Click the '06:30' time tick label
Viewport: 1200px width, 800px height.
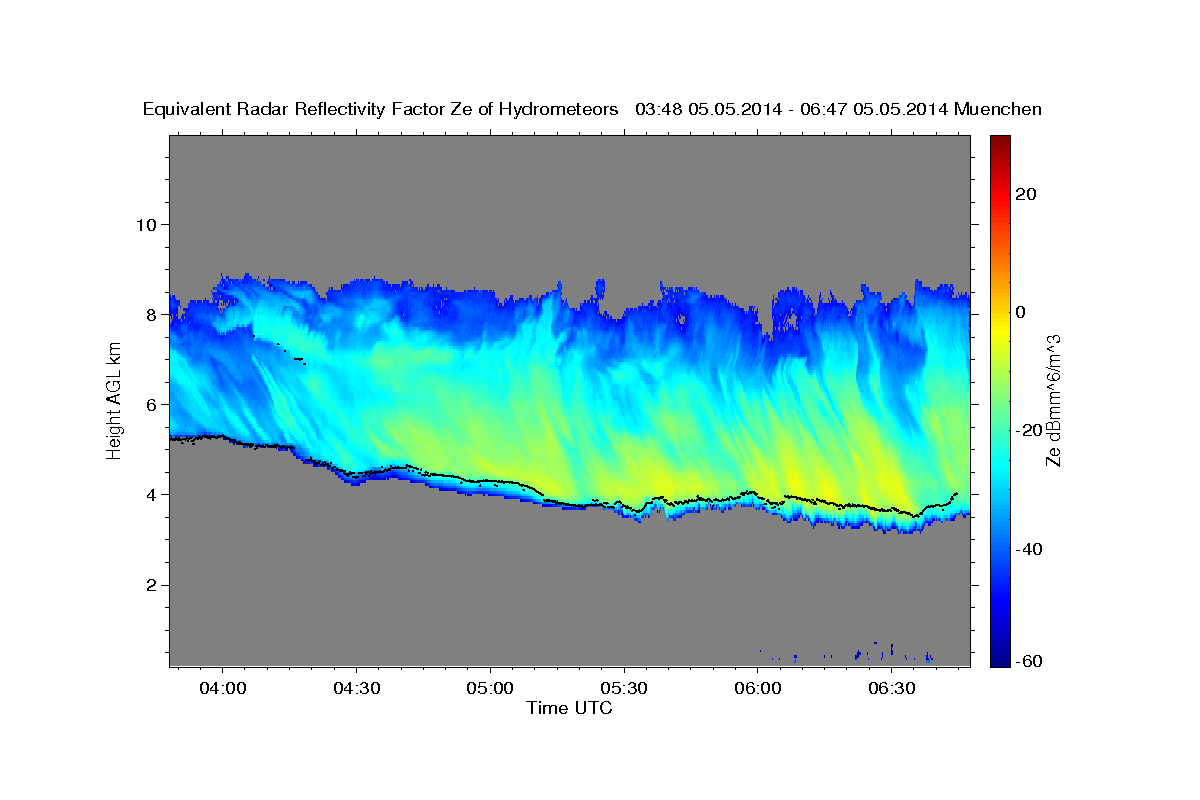click(x=892, y=689)
